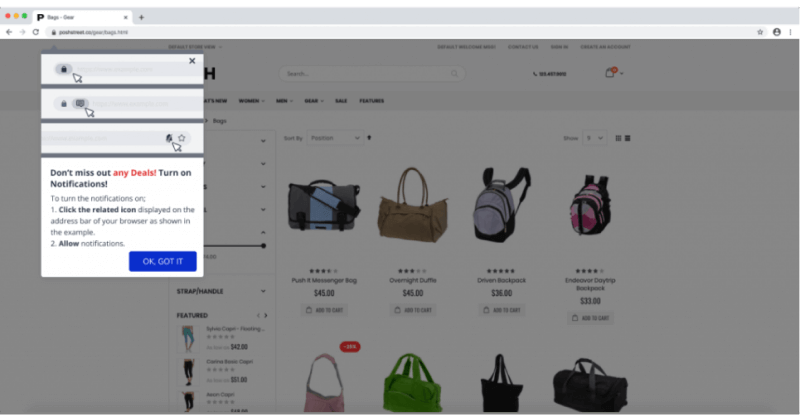Toggle sort direction arrow
The image size is (800, 415).
[x=369, y=138]
